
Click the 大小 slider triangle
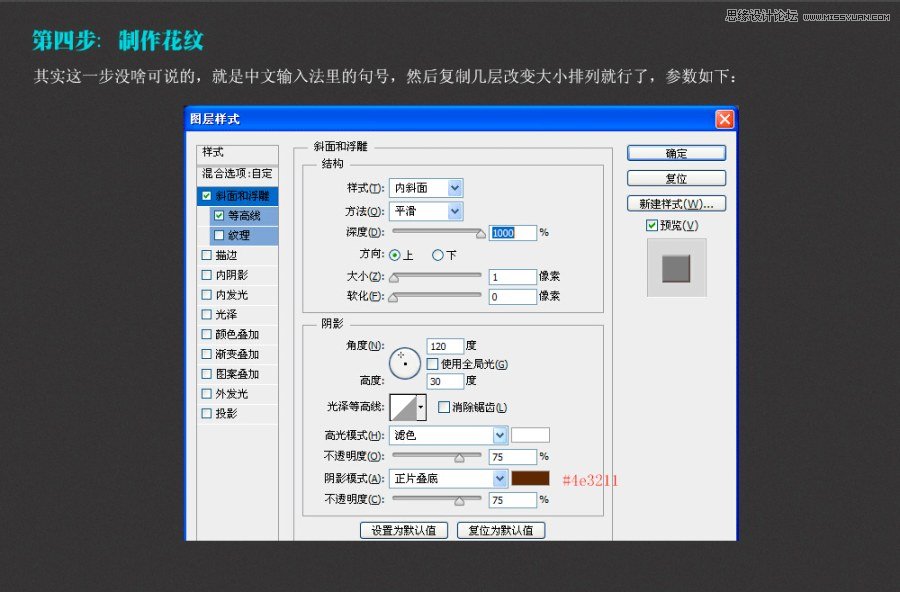(x=393, y=277)
